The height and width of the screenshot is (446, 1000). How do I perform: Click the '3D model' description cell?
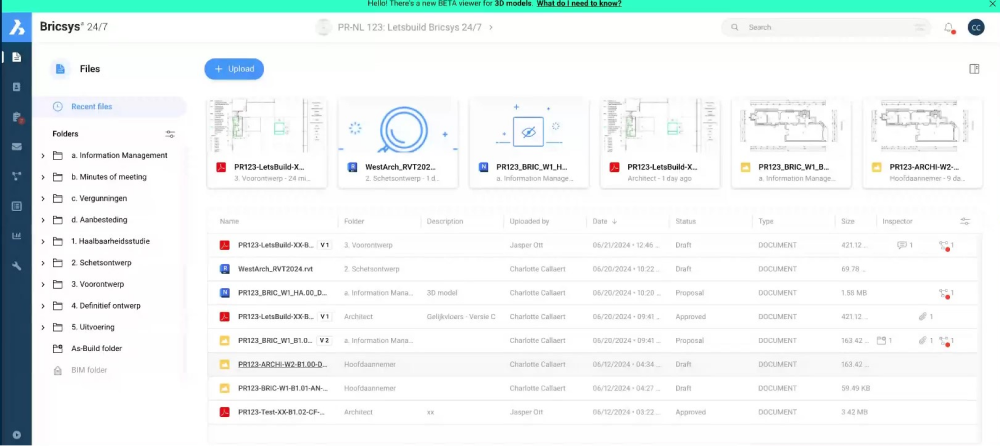pos(442,293)
